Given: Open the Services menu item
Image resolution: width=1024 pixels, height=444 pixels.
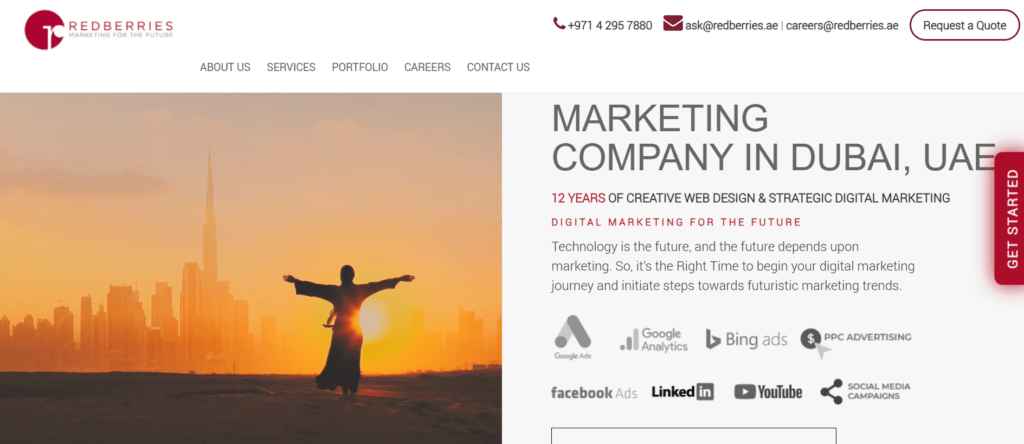Looking at the screenshot, I should pyautogui.click(x=291, y=67).
